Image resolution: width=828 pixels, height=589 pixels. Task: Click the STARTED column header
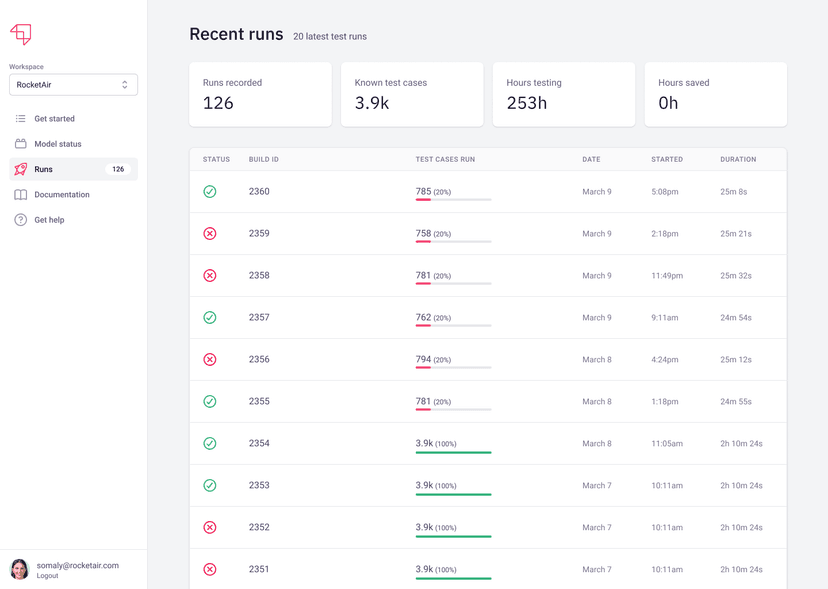click(x=667, y=159)
